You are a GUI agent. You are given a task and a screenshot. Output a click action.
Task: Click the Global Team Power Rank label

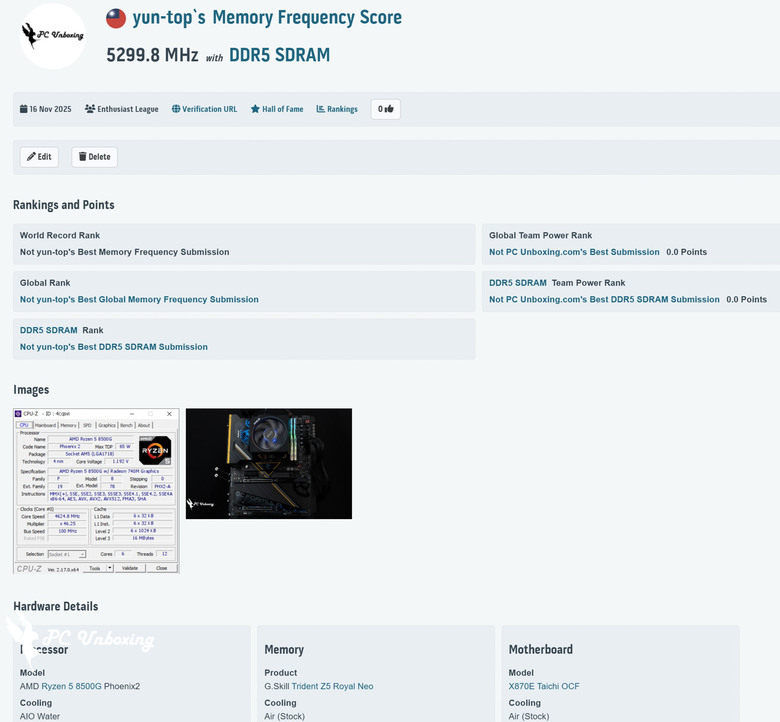(540, 235)
